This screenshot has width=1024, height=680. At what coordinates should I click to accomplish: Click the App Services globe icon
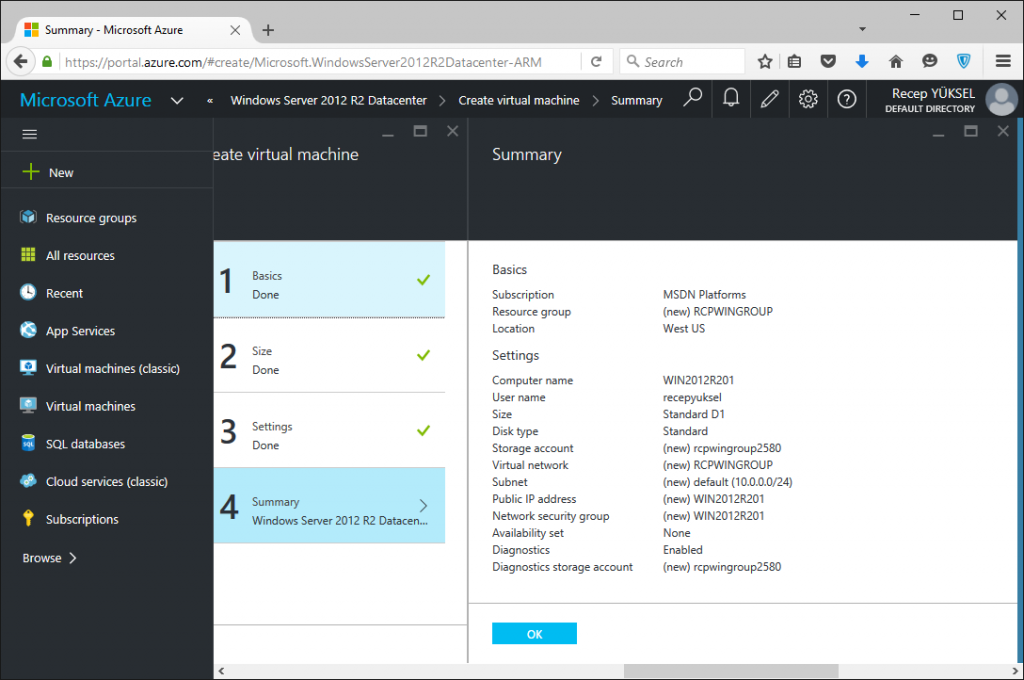click(x=28, y=330)
